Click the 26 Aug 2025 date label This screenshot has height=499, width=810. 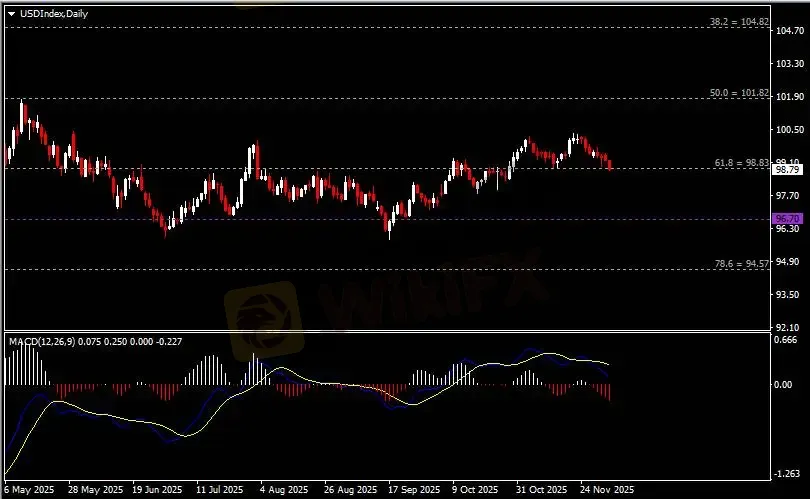pyautogui.click(x=350, y=490)
